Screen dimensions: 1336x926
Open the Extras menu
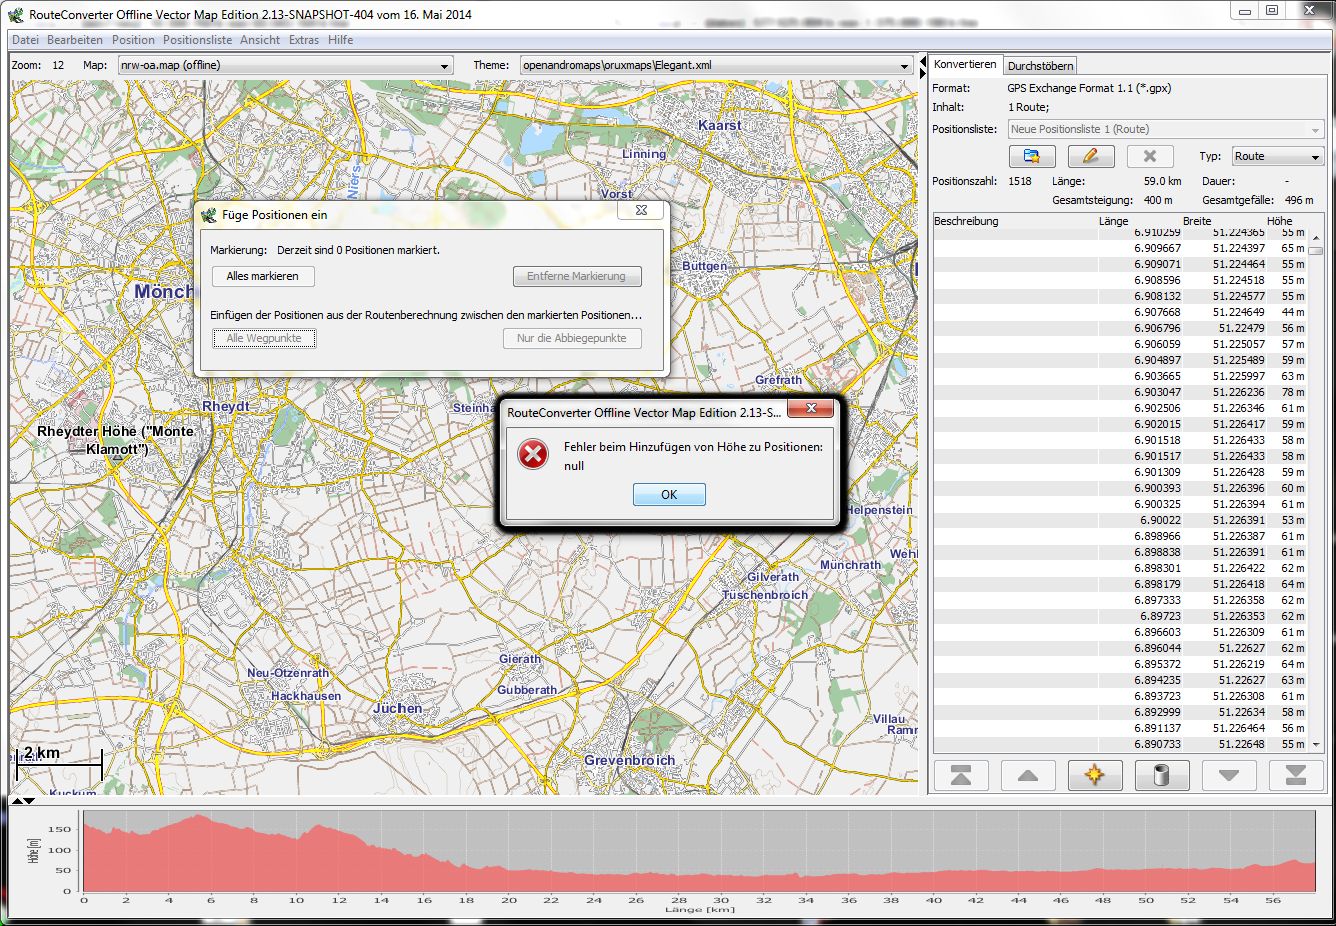[x=303, y=40]
